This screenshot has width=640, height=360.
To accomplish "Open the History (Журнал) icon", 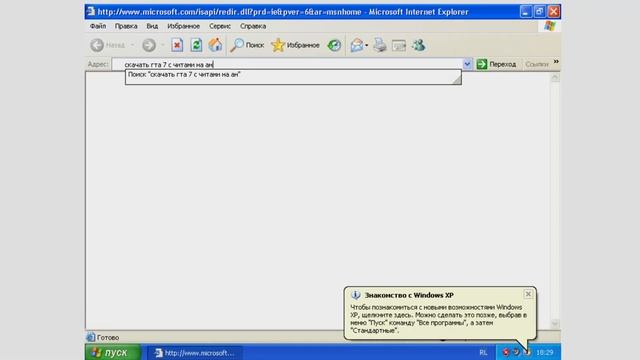I will pos(334,45).
